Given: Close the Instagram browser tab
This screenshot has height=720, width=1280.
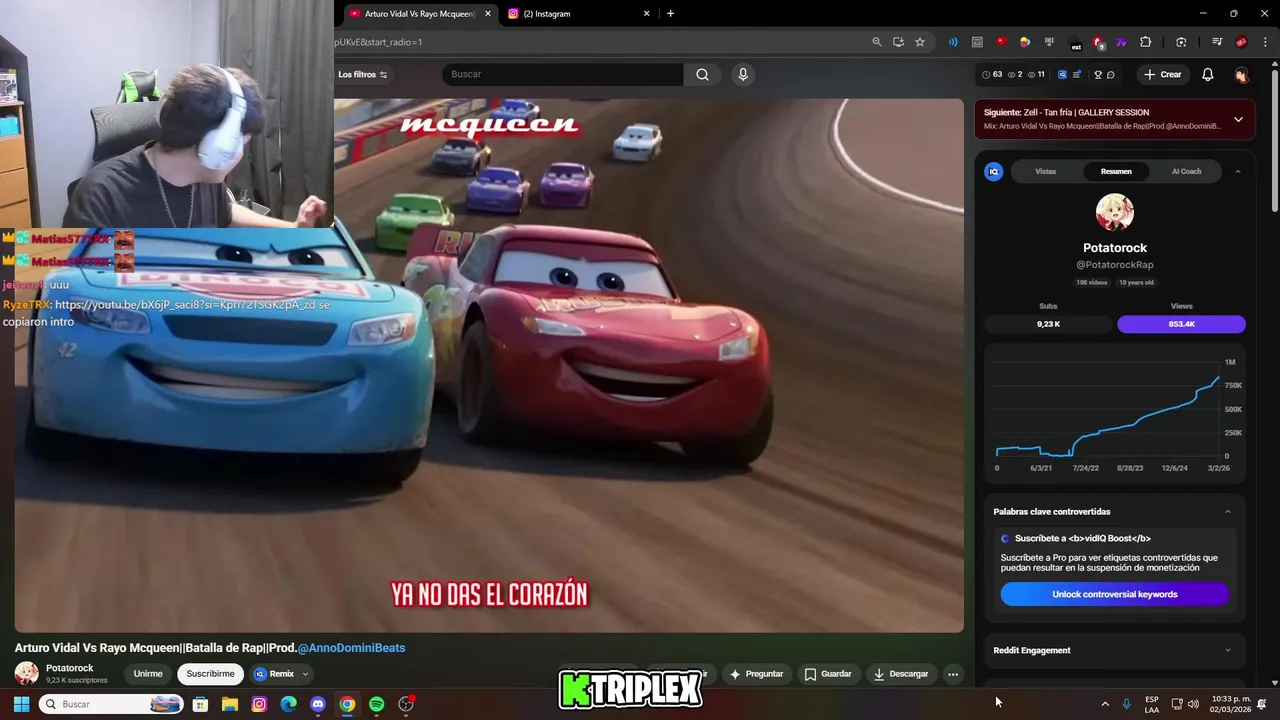Looking at the screenshot, I should (x=646, y=14).
